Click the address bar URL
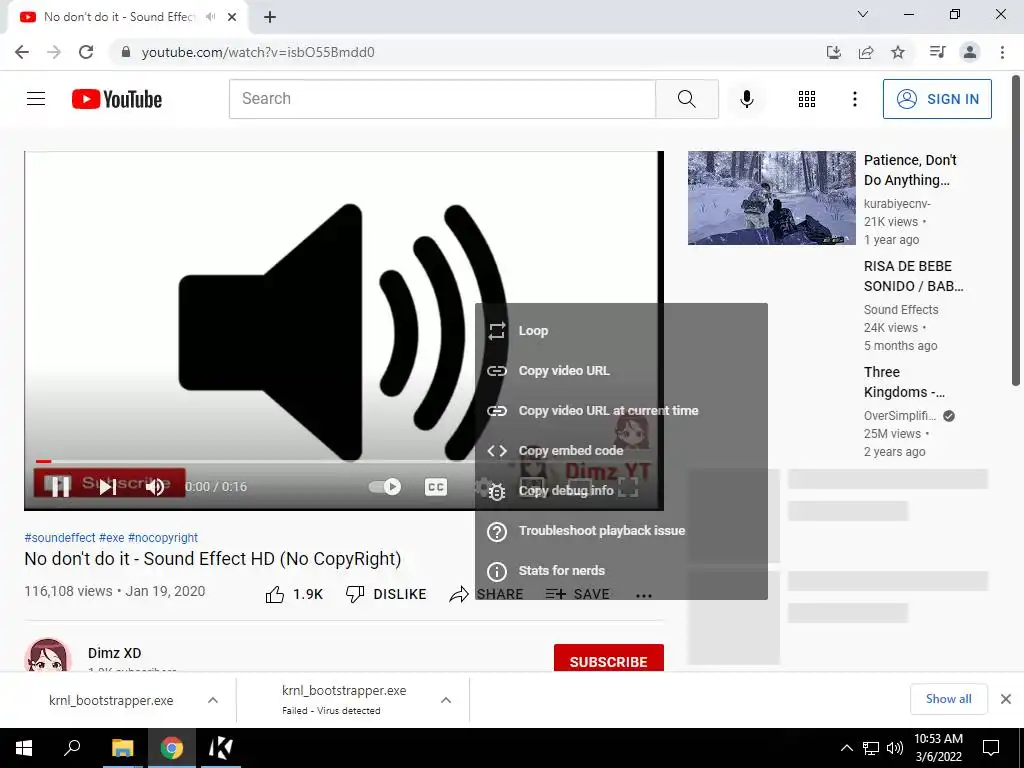The width and height of the screenshot is (1024, 768). click(x=258, y=52)
